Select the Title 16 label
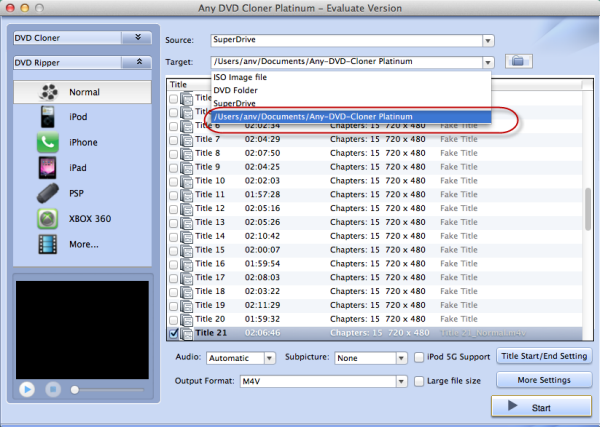This screenshot has height=427, width=600. (x=210, y=264)
